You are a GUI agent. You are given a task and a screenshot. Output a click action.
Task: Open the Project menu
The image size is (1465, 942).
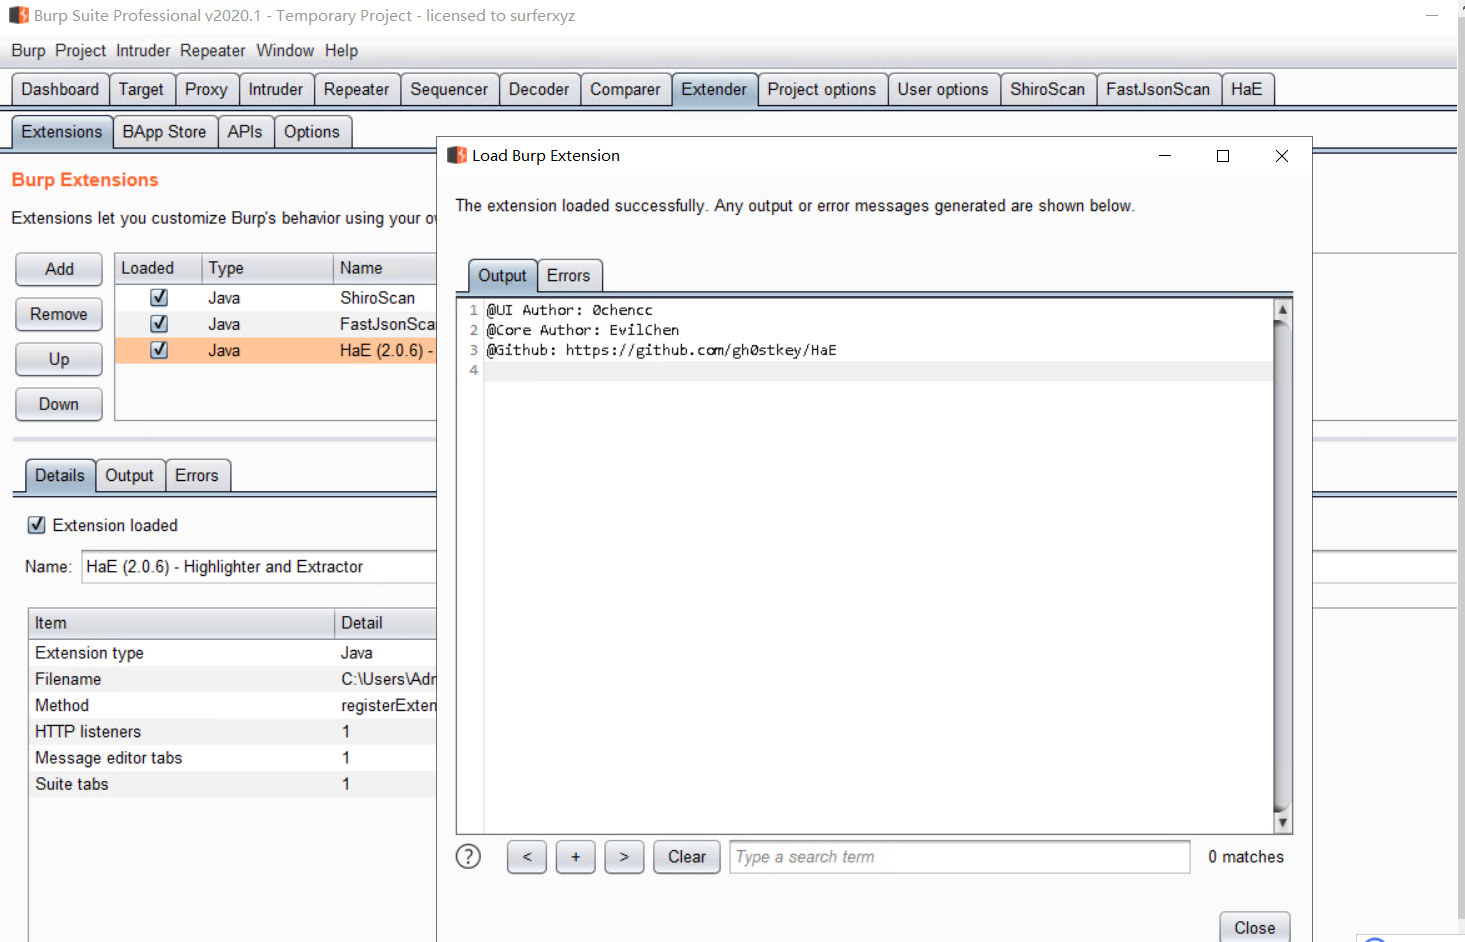[80, 51]
